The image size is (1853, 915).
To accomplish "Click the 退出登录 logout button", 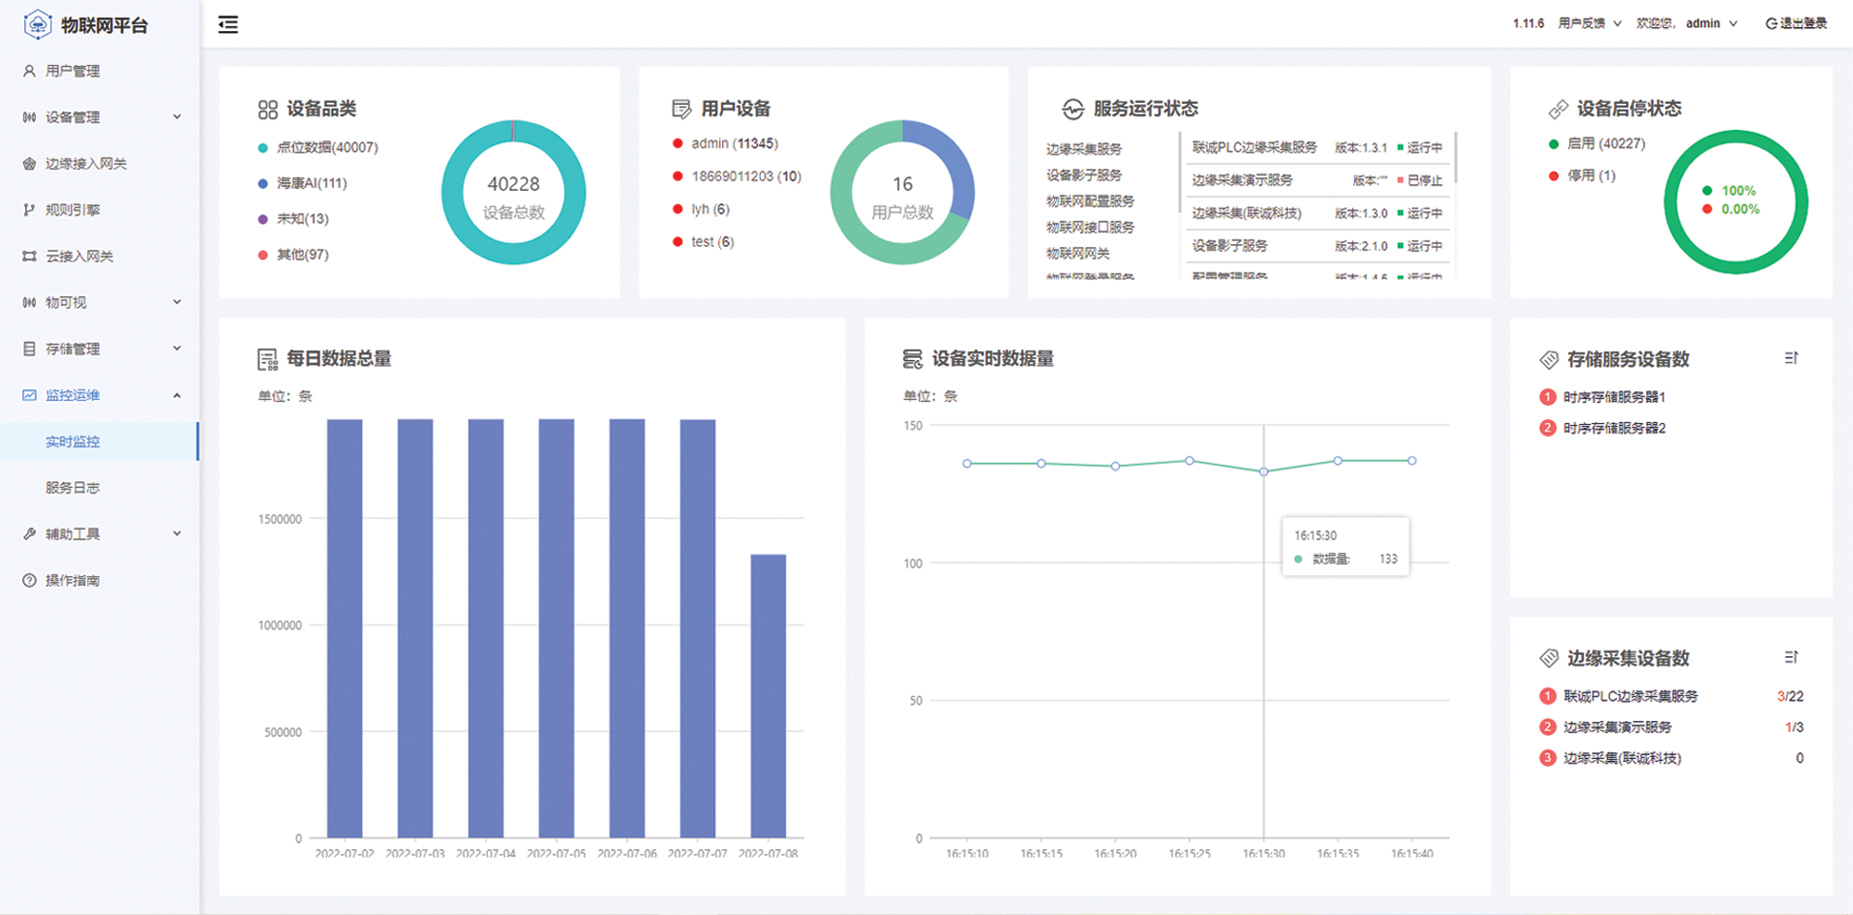I will (1796, 24).
